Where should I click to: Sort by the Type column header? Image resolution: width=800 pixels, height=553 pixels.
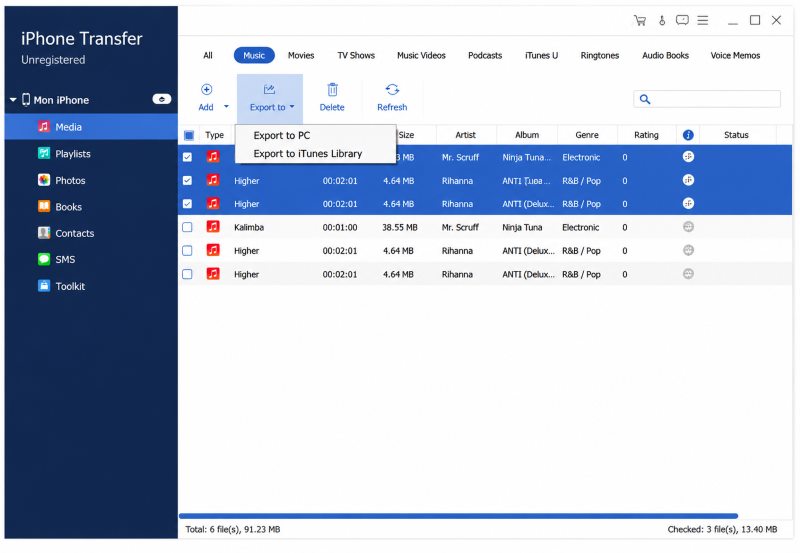click(214, 135)
